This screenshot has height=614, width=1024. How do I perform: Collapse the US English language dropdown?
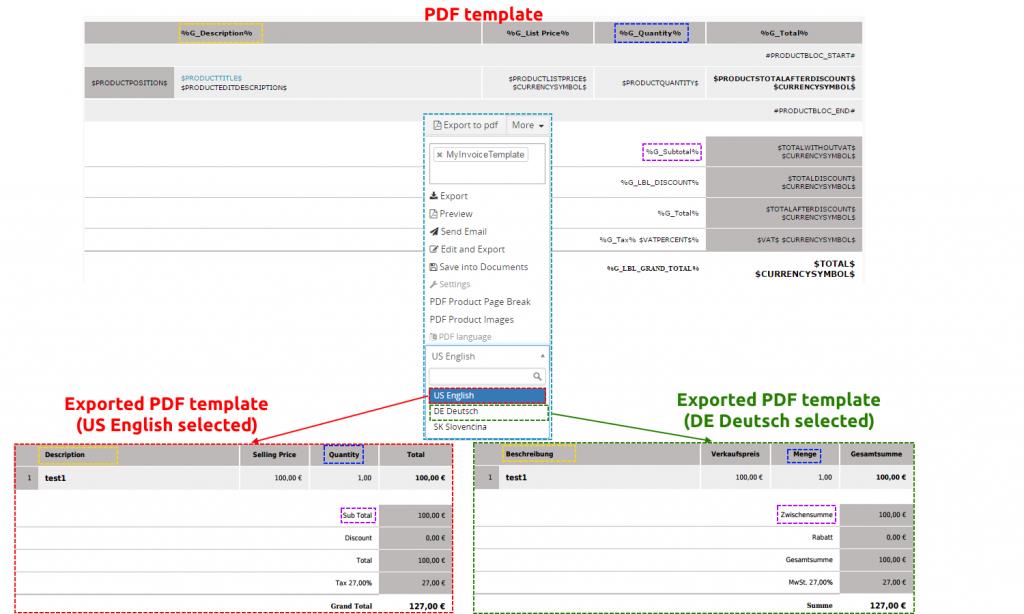(542, 356)
